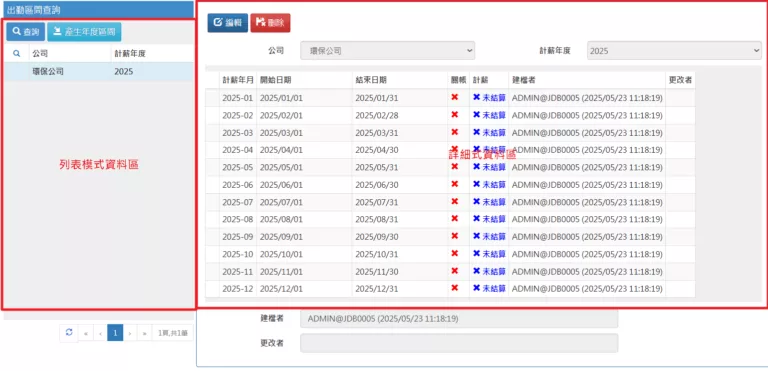Click the 刪除 delete button
This screenshot has width=768, height=371.
pyautogui.click(x=270, y=23)
